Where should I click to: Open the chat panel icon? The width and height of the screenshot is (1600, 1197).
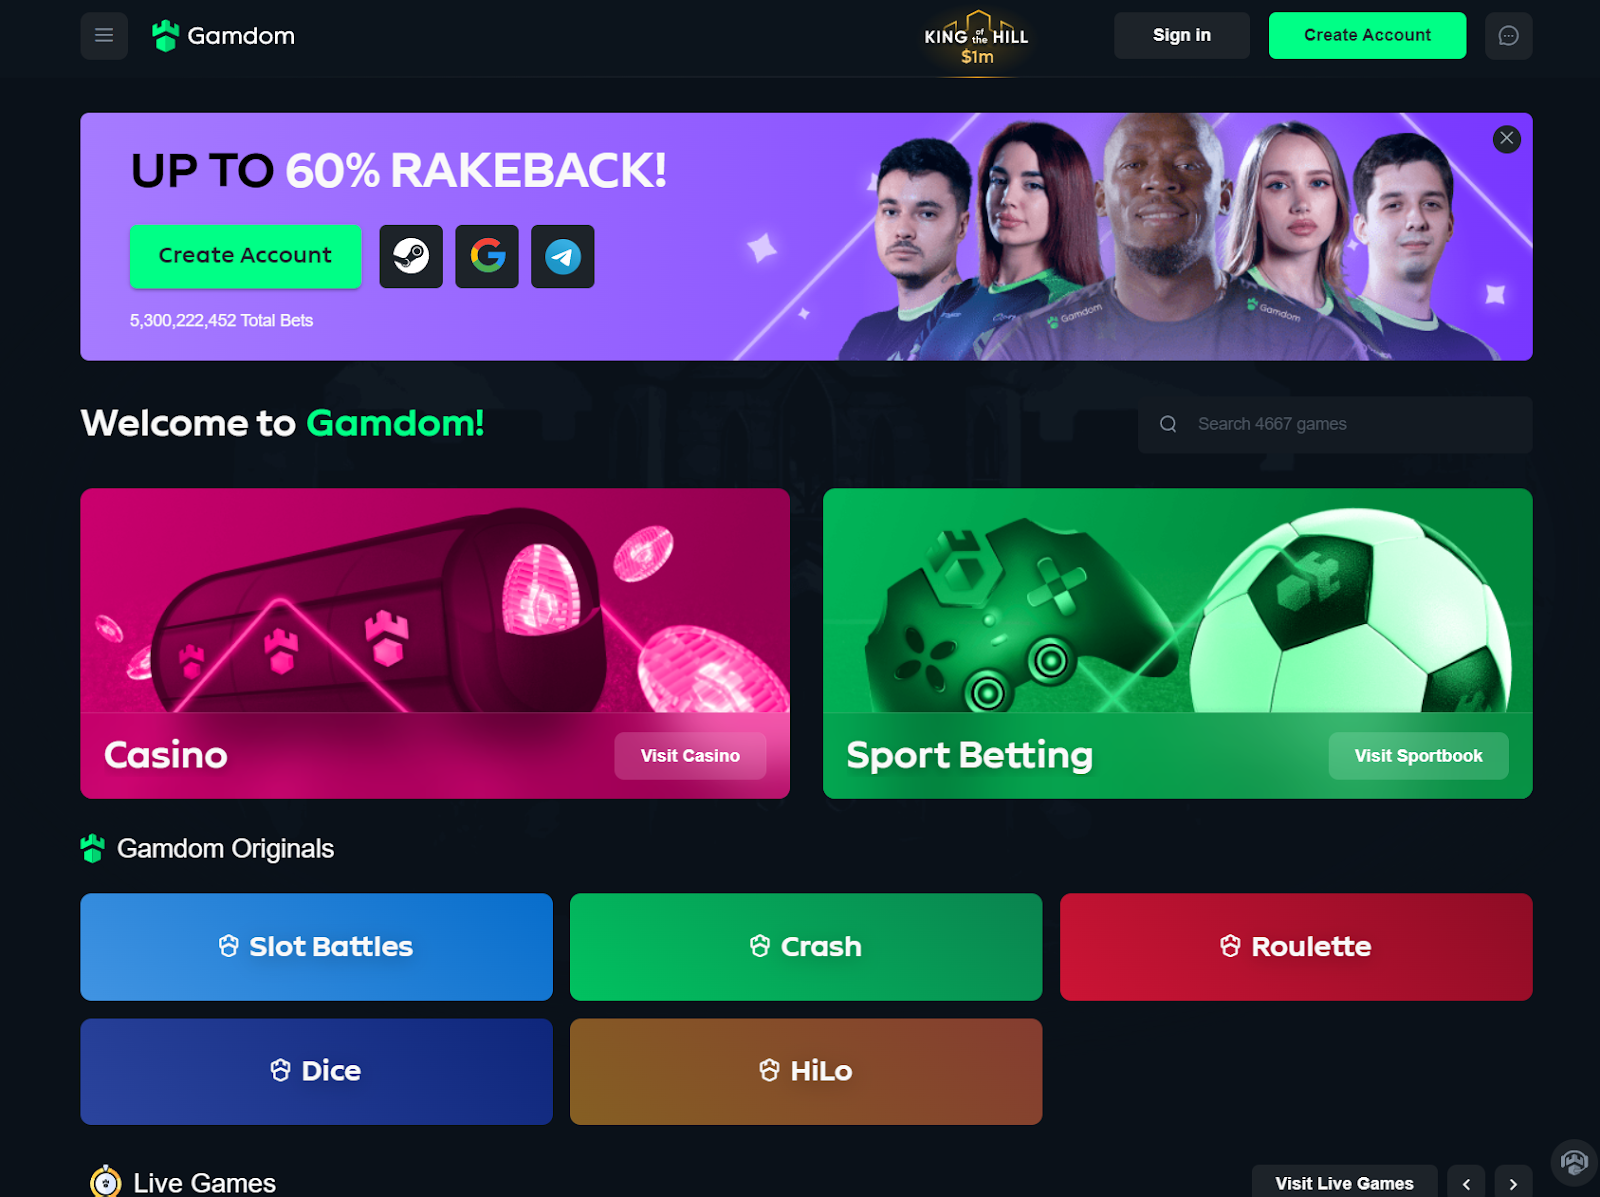[x=1508, y=36]
